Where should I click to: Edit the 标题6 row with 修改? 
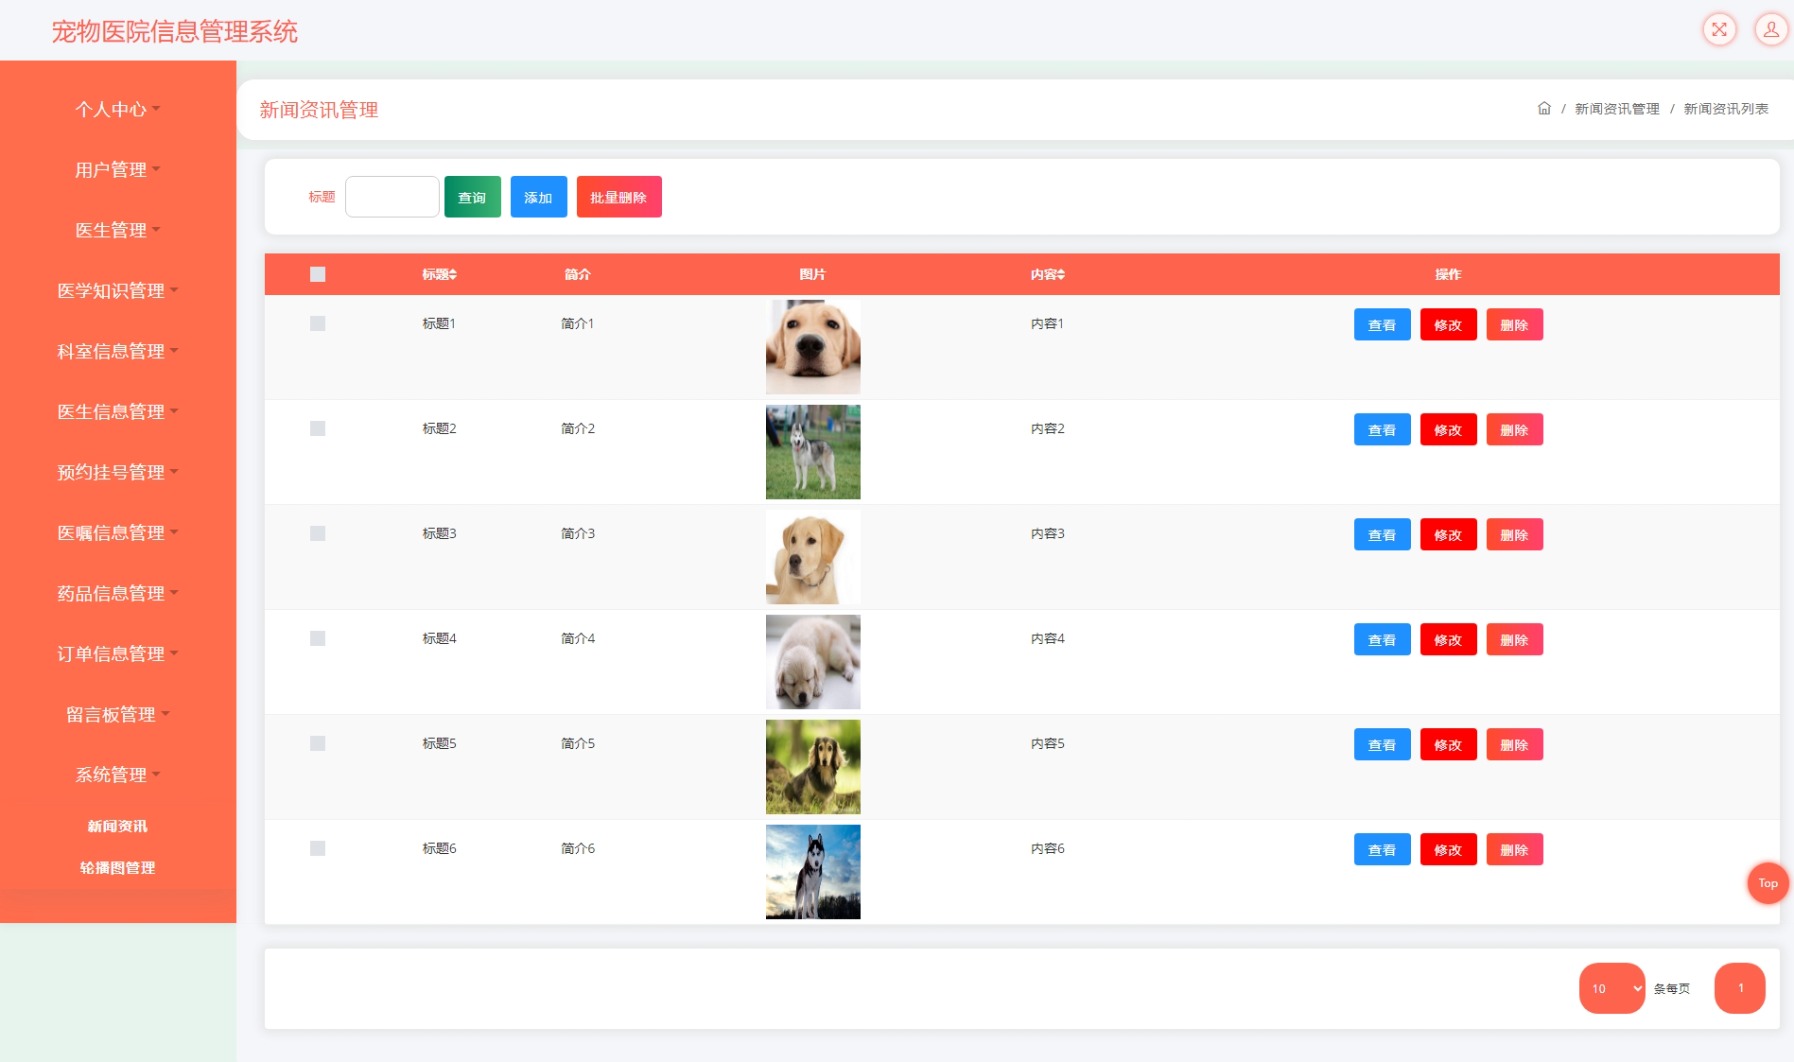pyautogui.click(x=1448, y=850)
